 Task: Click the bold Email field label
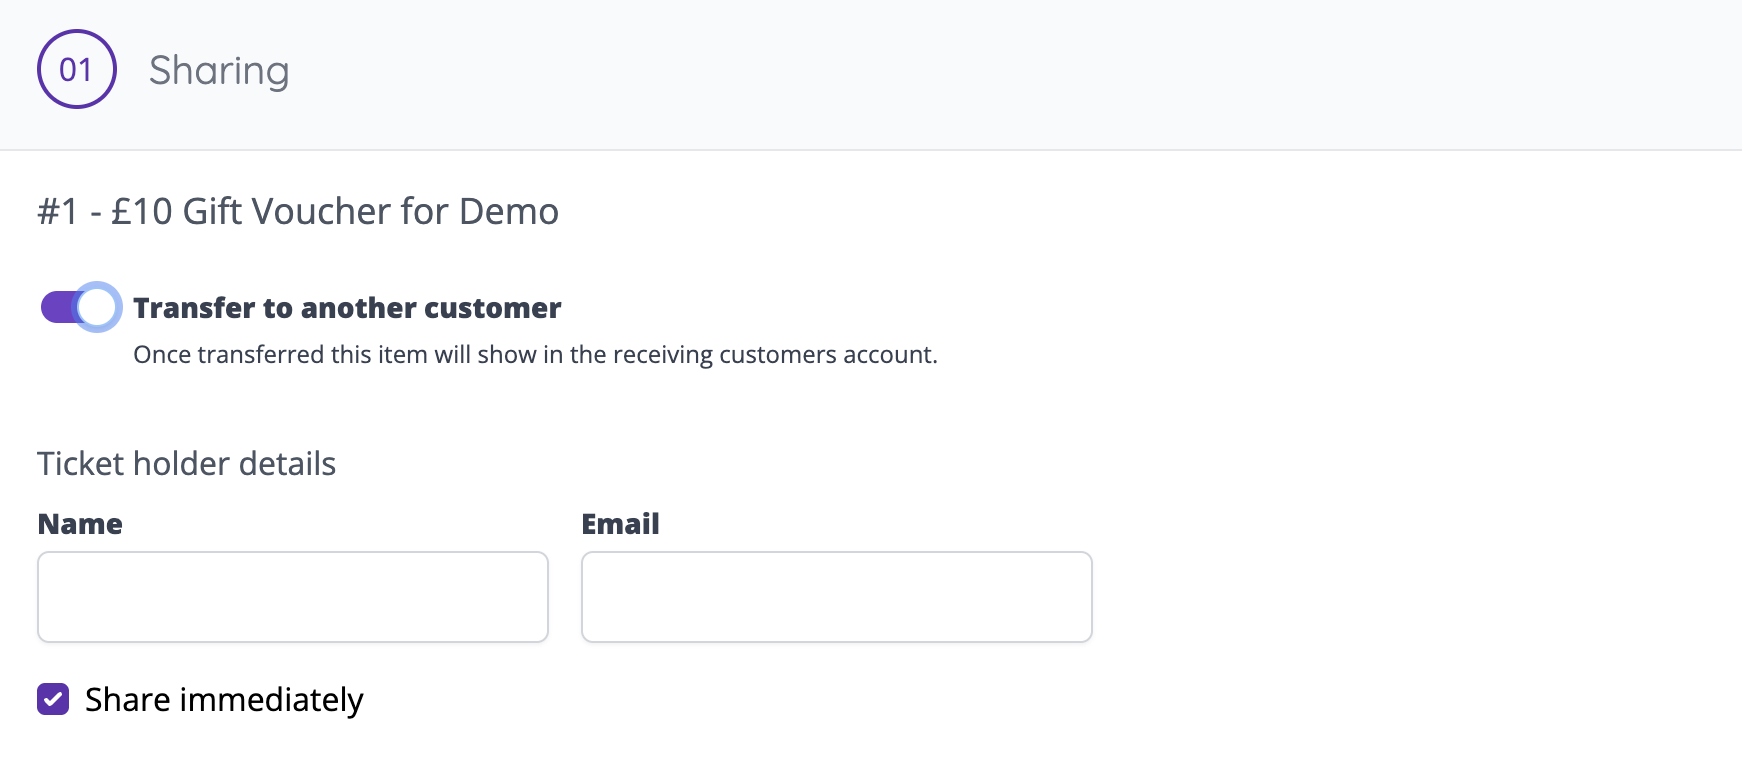coord(620,524)
